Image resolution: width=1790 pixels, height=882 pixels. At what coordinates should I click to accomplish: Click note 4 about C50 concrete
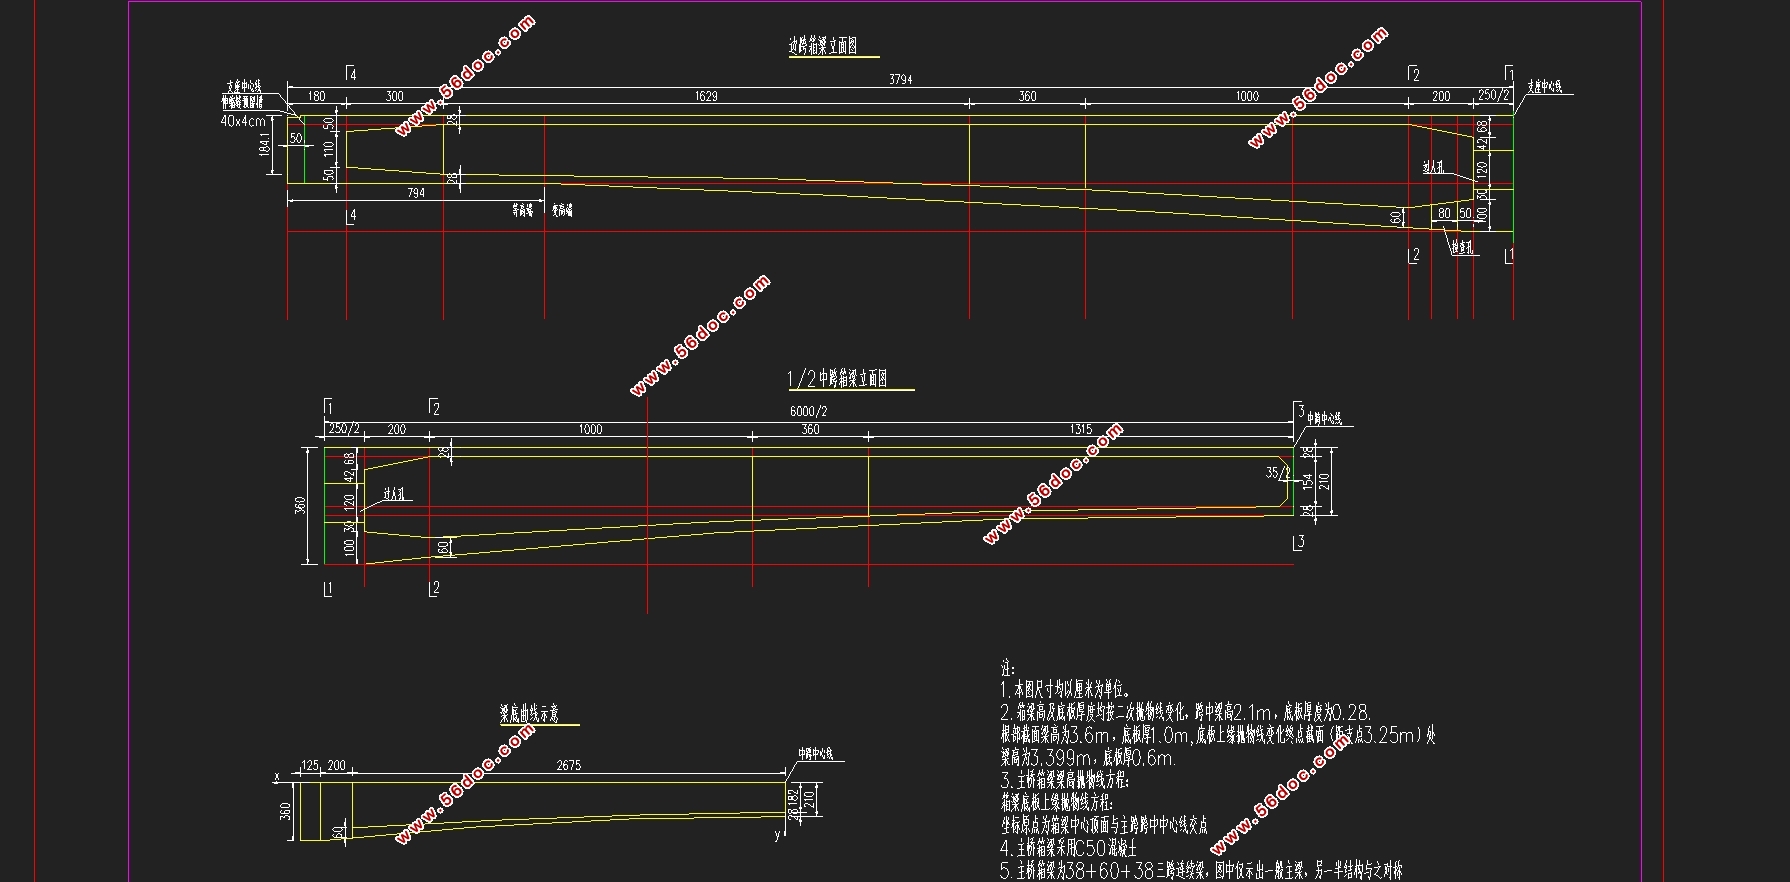[x=1068, y=848]
